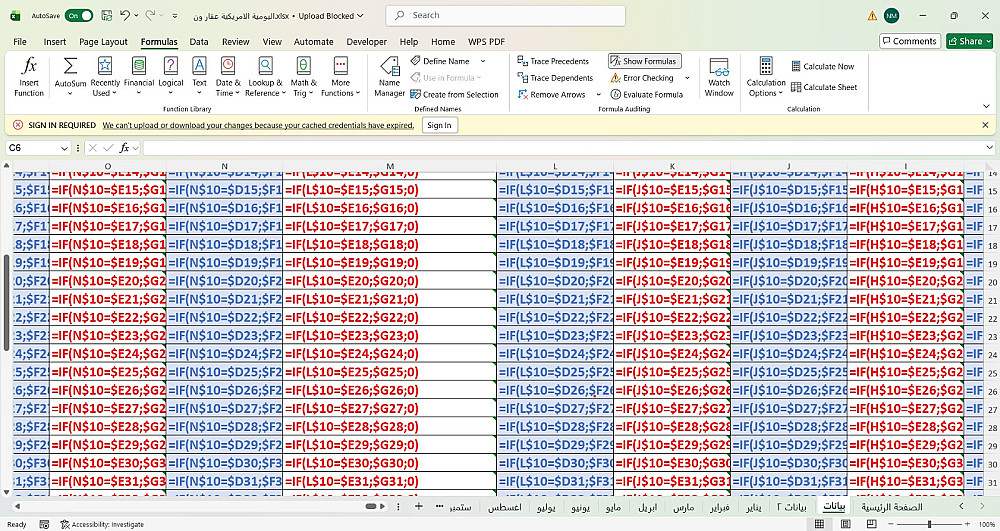Open the Data ribbon tab
The image size is (1000, 531).
pos(199,42)
